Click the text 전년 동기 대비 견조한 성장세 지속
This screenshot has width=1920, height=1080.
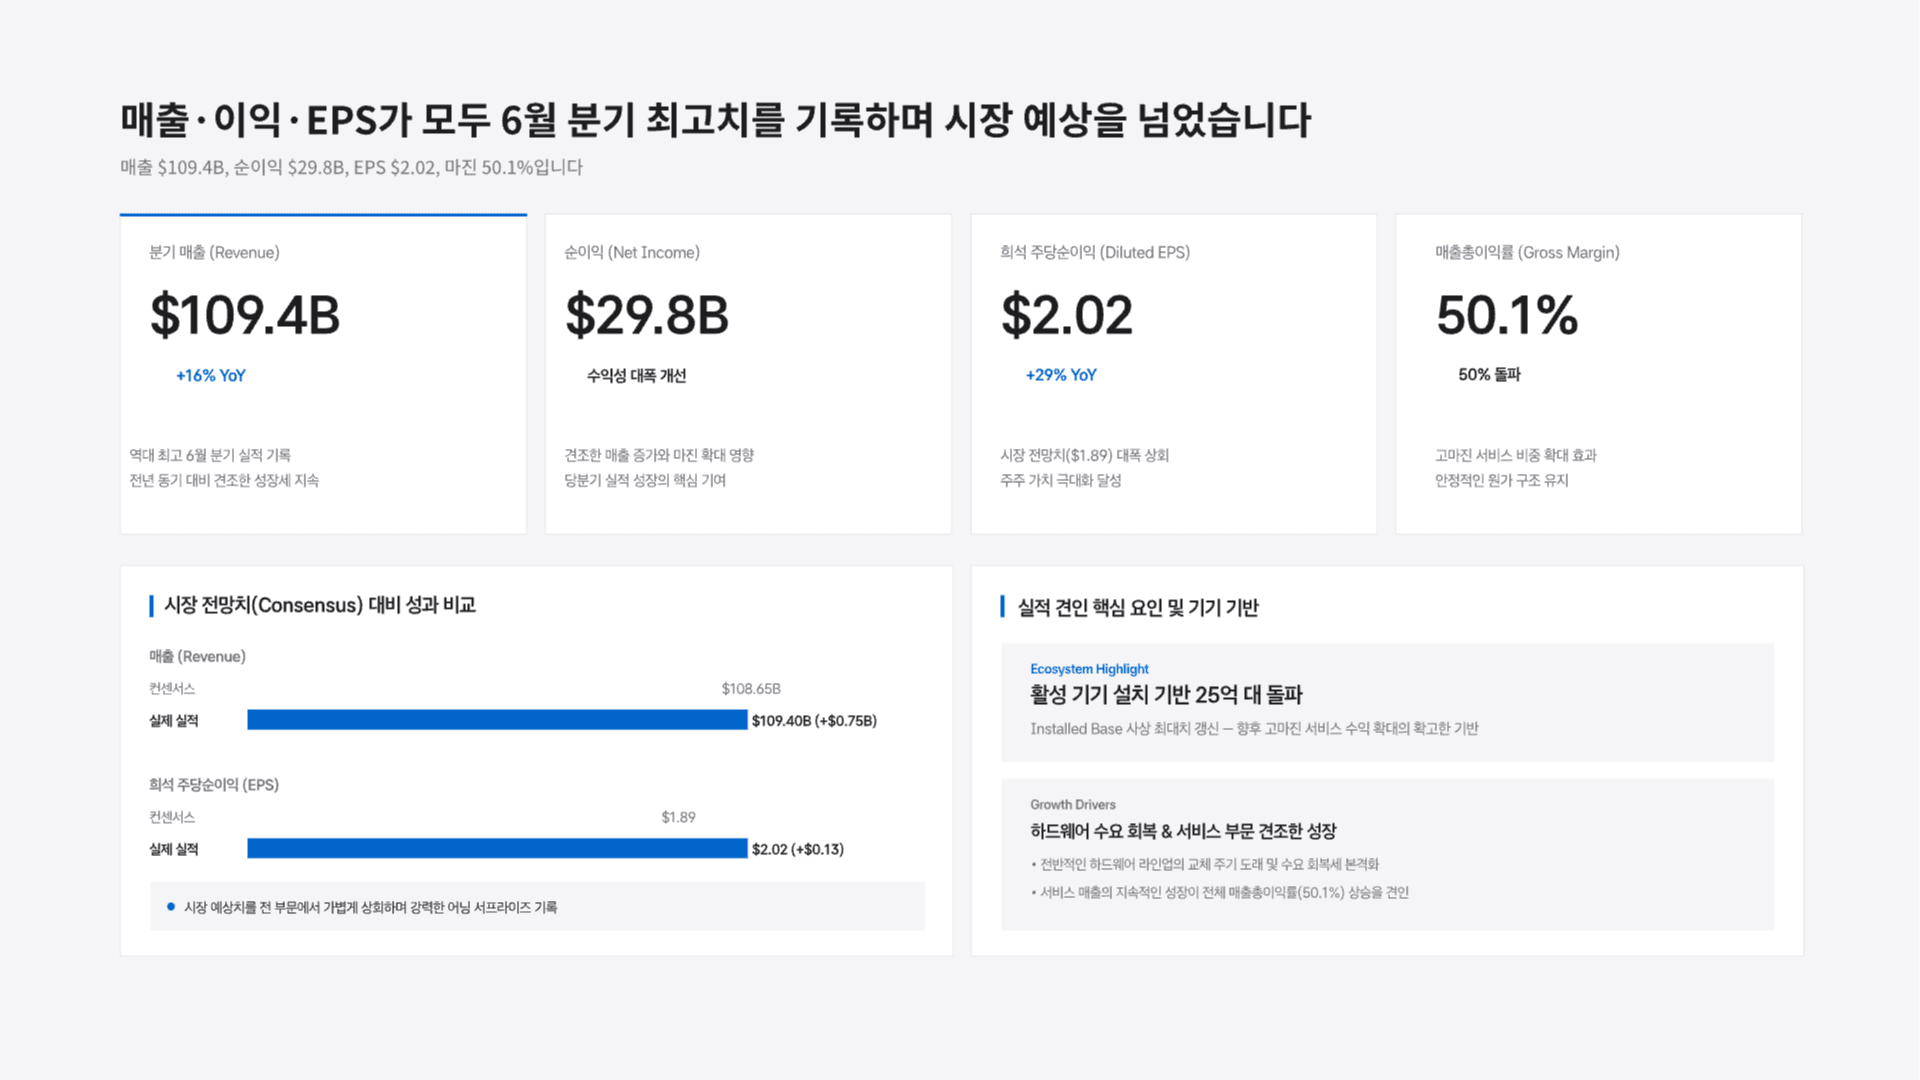pos(224,480)
